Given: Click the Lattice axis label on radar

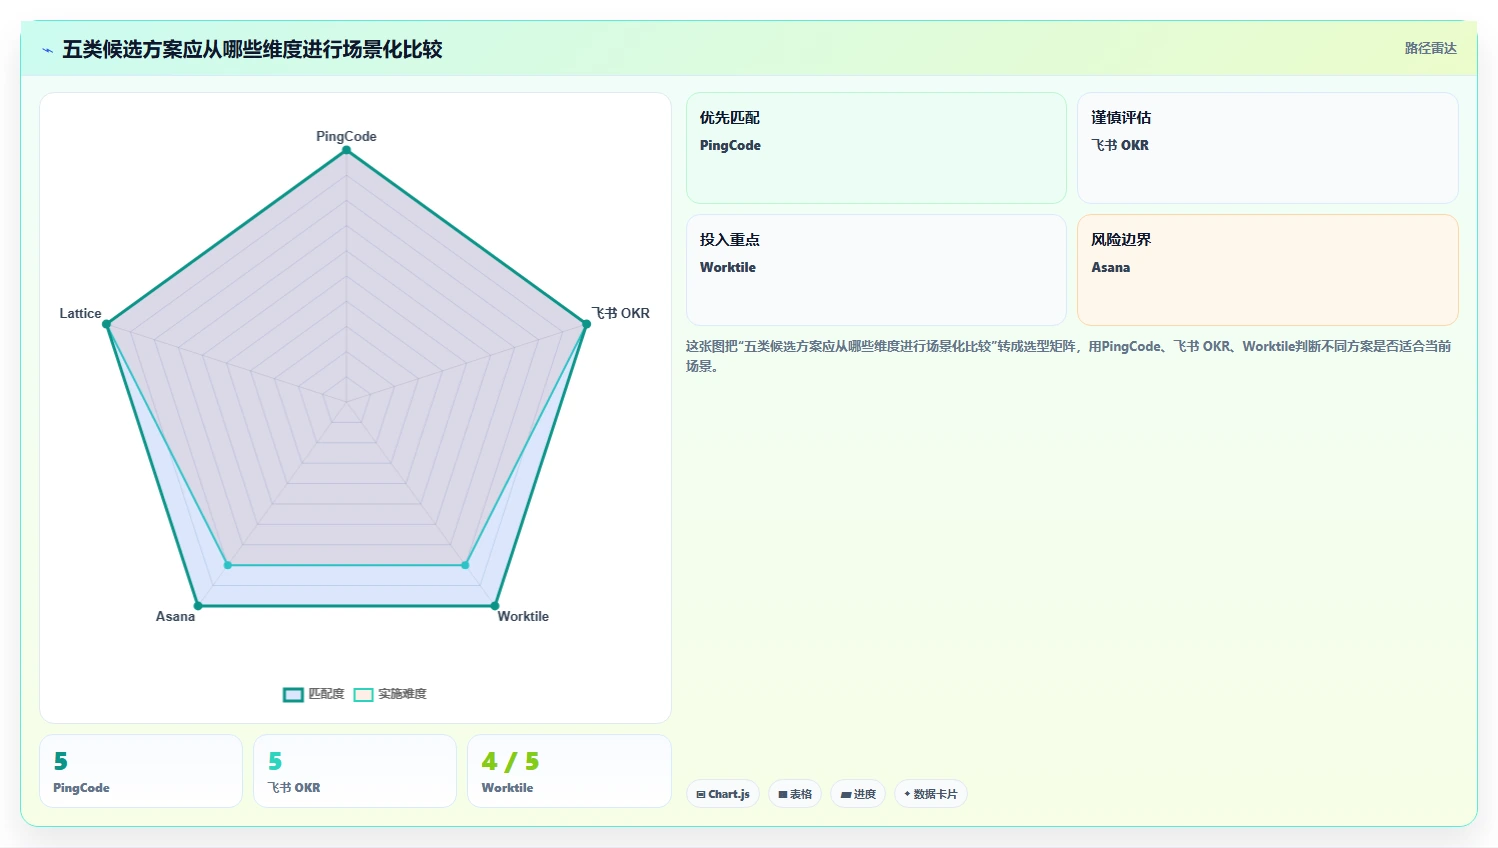Looking at the screenshot, I should tap(80, 313).
